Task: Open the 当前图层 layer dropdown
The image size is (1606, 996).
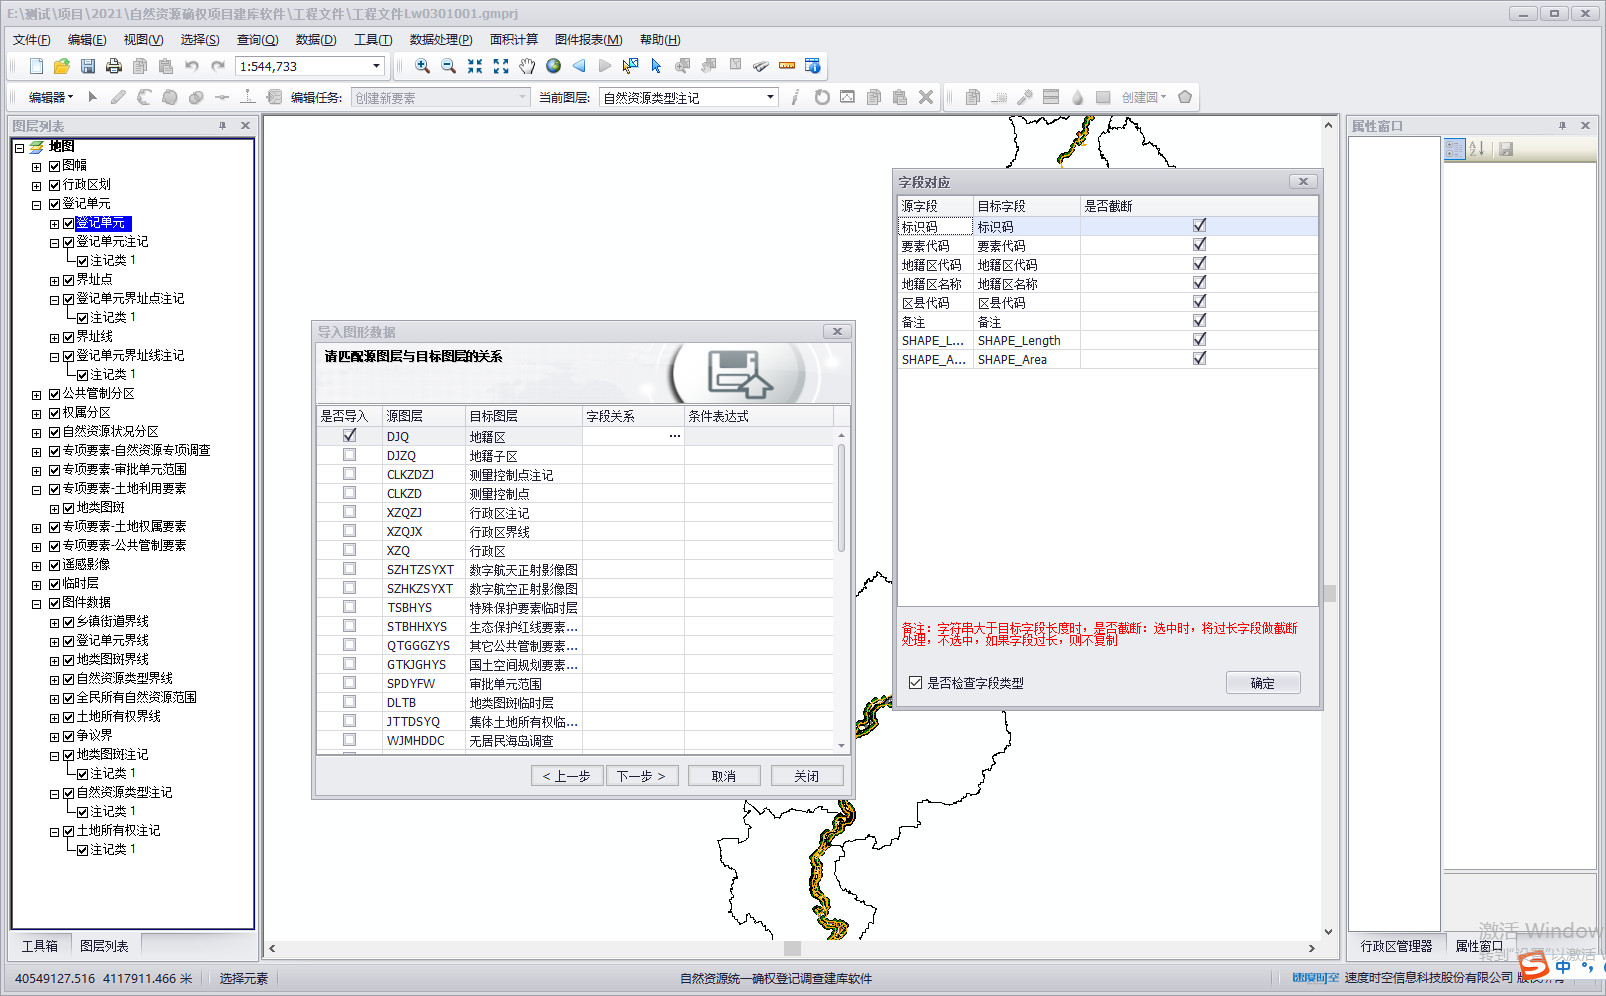Action: point(770,97)
